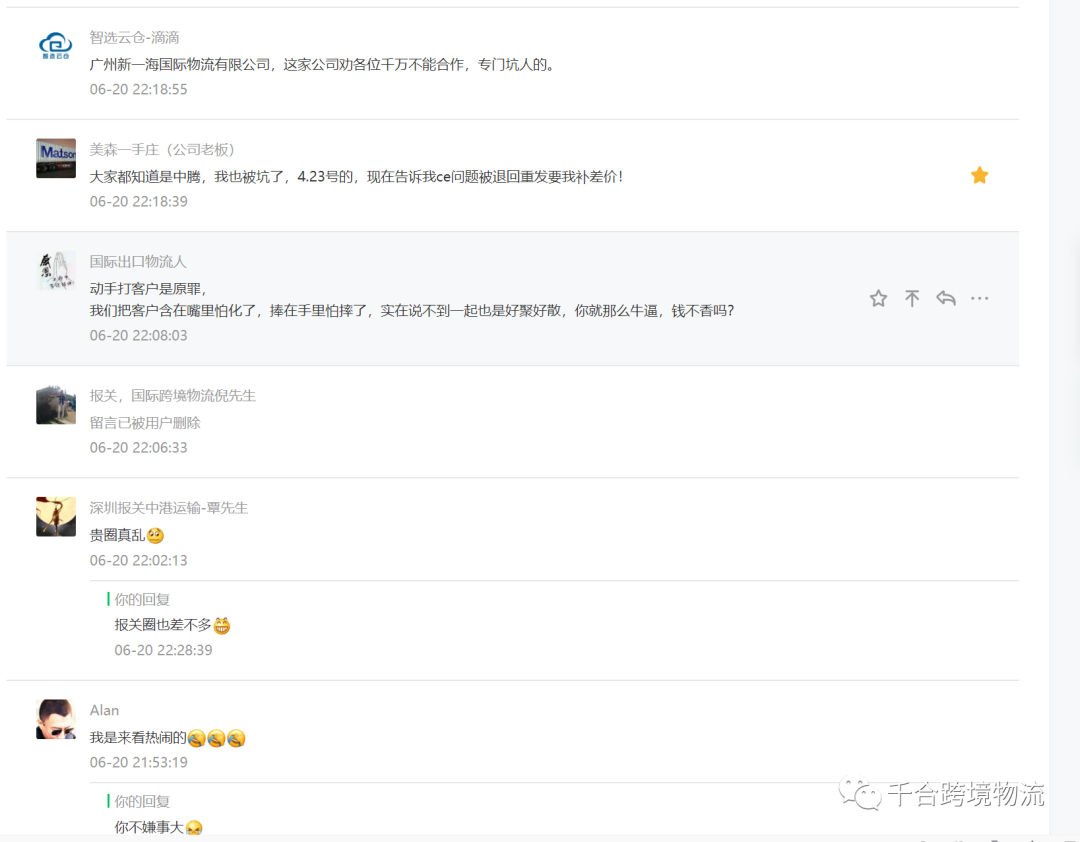Click the username Alan

104,710
